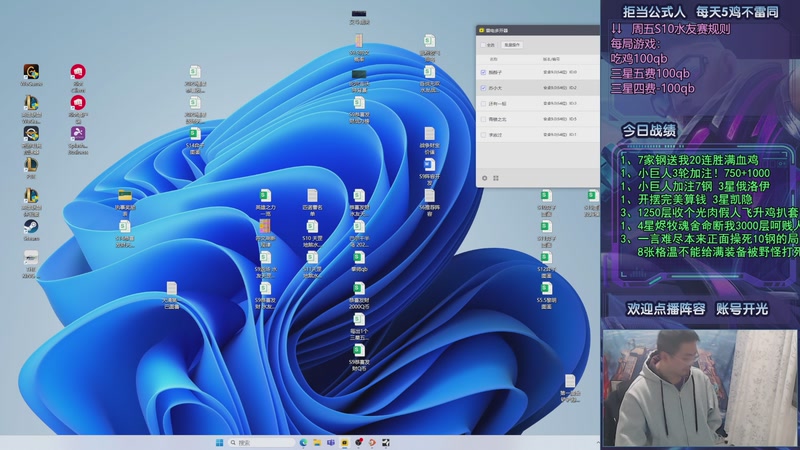Image resolution: width=800 pixels, height=450 pixels.
Task: Click the version/ID column header in multi-opener
Action: coord(552,59)
